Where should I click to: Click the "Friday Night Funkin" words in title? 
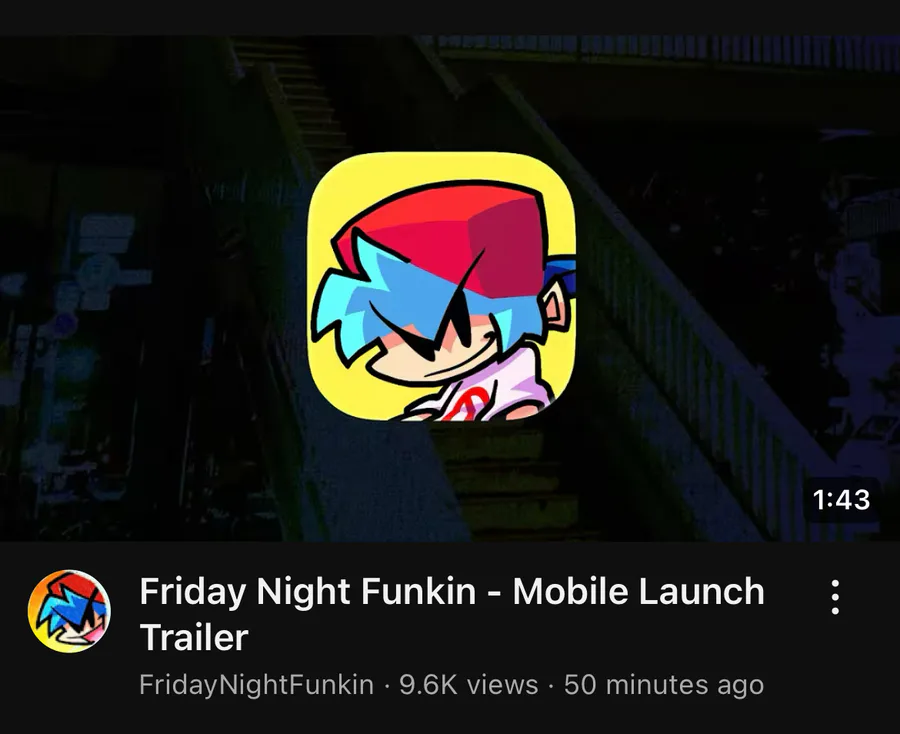tap(308, 591)
